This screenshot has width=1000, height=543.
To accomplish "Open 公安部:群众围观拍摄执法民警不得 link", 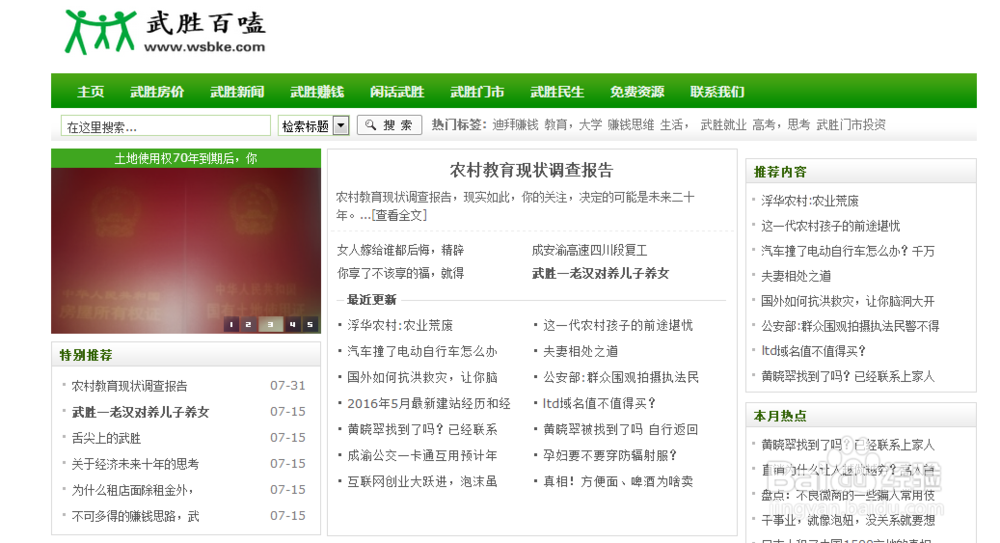I will 850,326.
